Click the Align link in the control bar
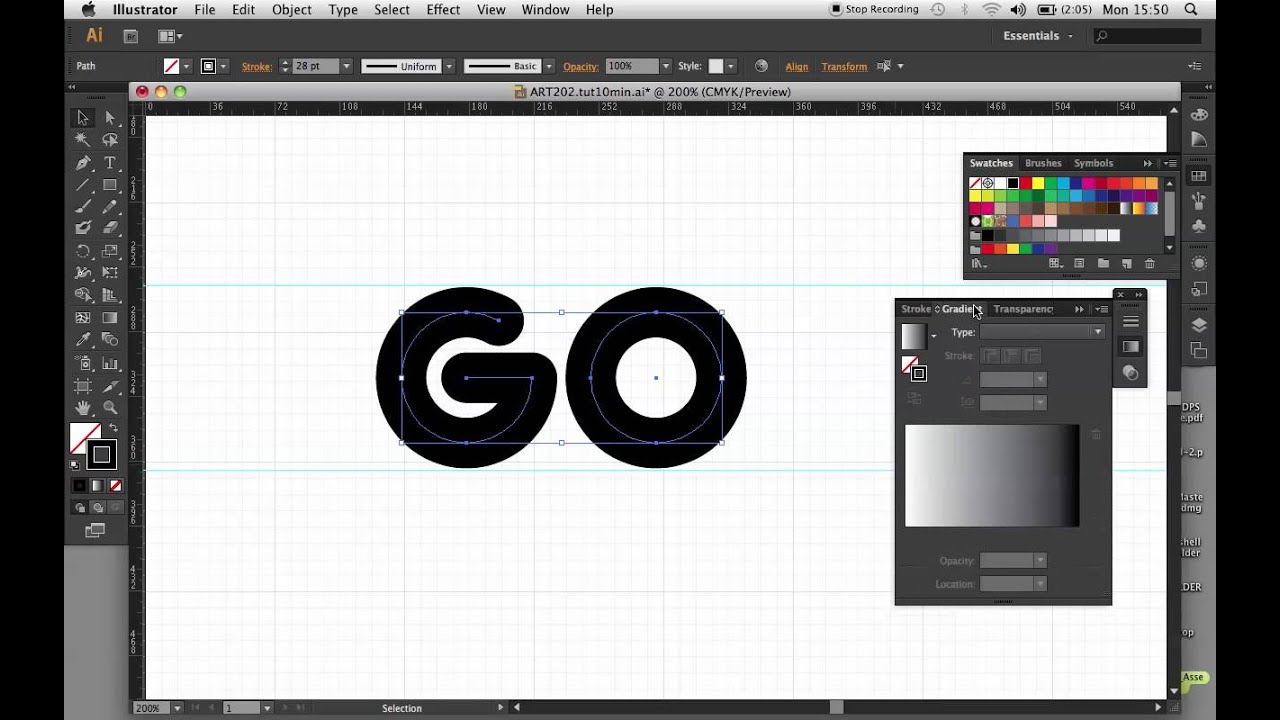This screenshot has height=720, width=1280. click(797, 67)
